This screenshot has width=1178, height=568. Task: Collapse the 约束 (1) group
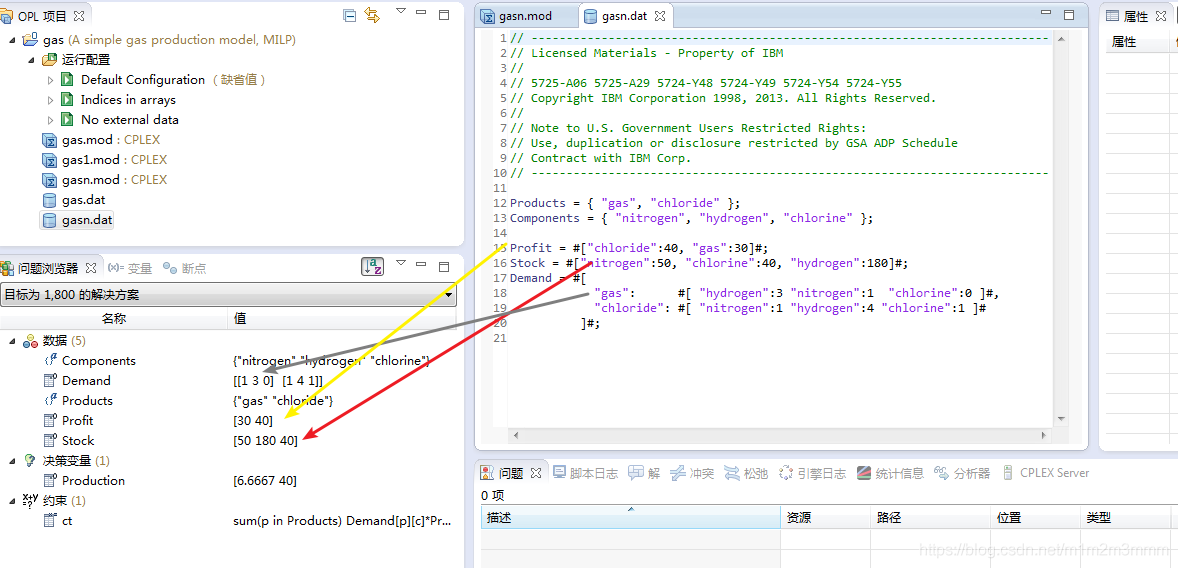[12, 500]
